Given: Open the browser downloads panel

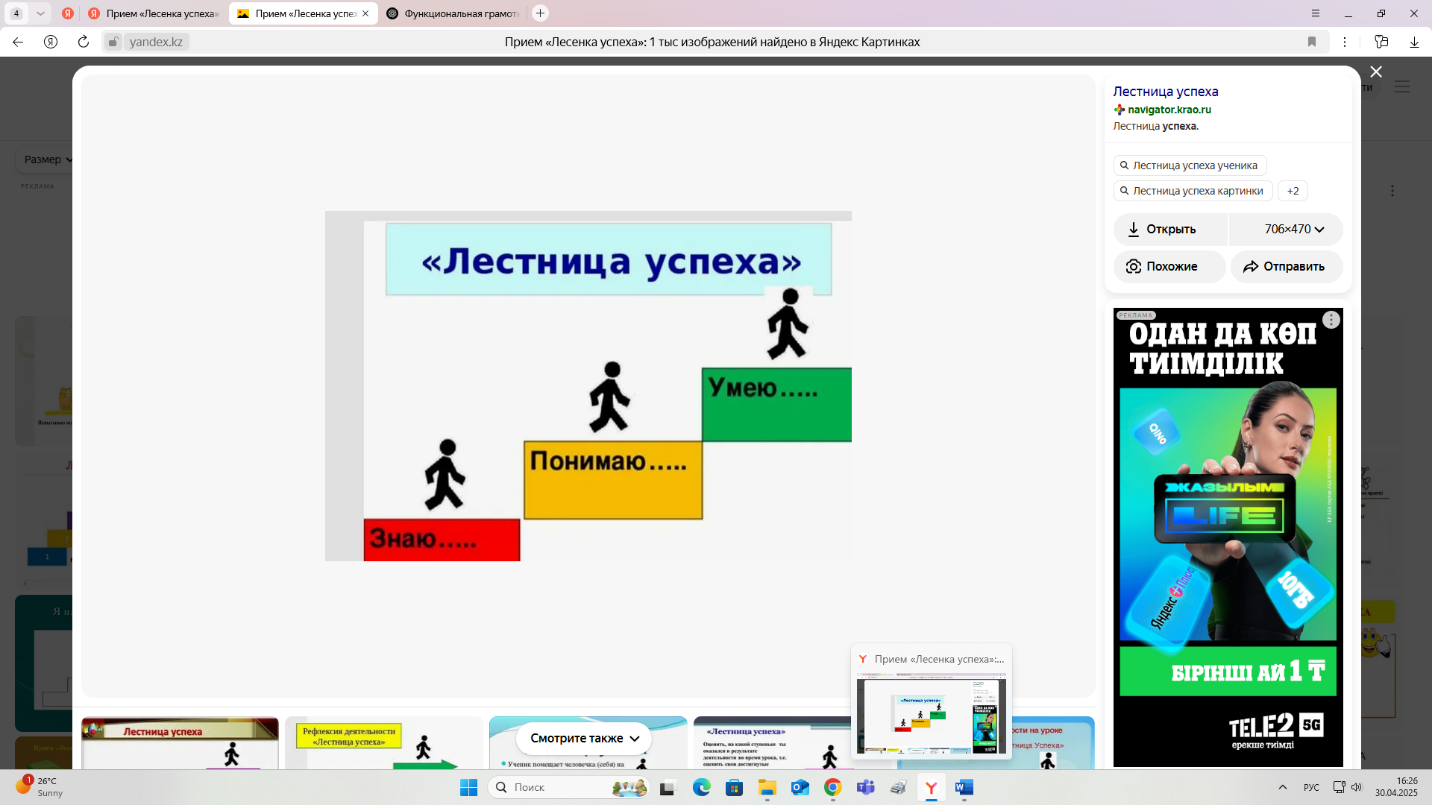Looking at the screenshot, I should tap(1414, 42).
